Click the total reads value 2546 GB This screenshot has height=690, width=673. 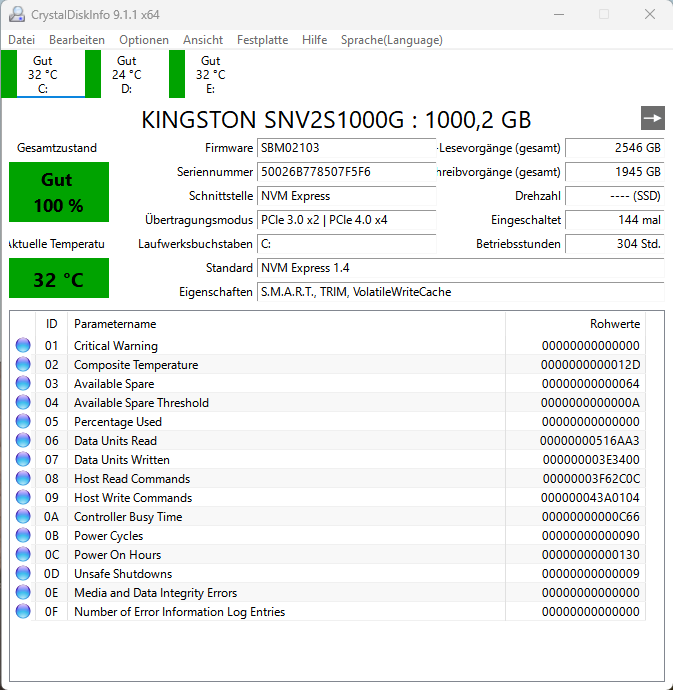615,148
